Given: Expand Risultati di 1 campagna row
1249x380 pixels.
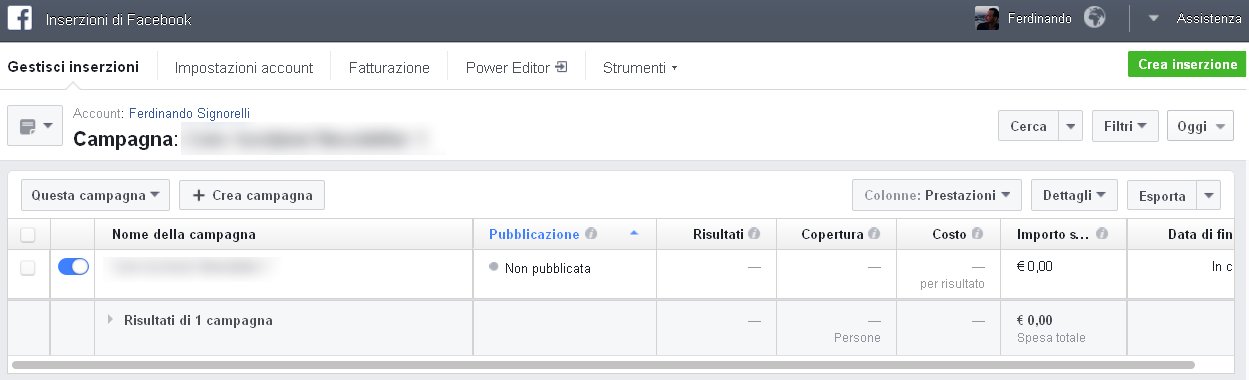Looking at the screenshot, I should (x=111, y=320).
